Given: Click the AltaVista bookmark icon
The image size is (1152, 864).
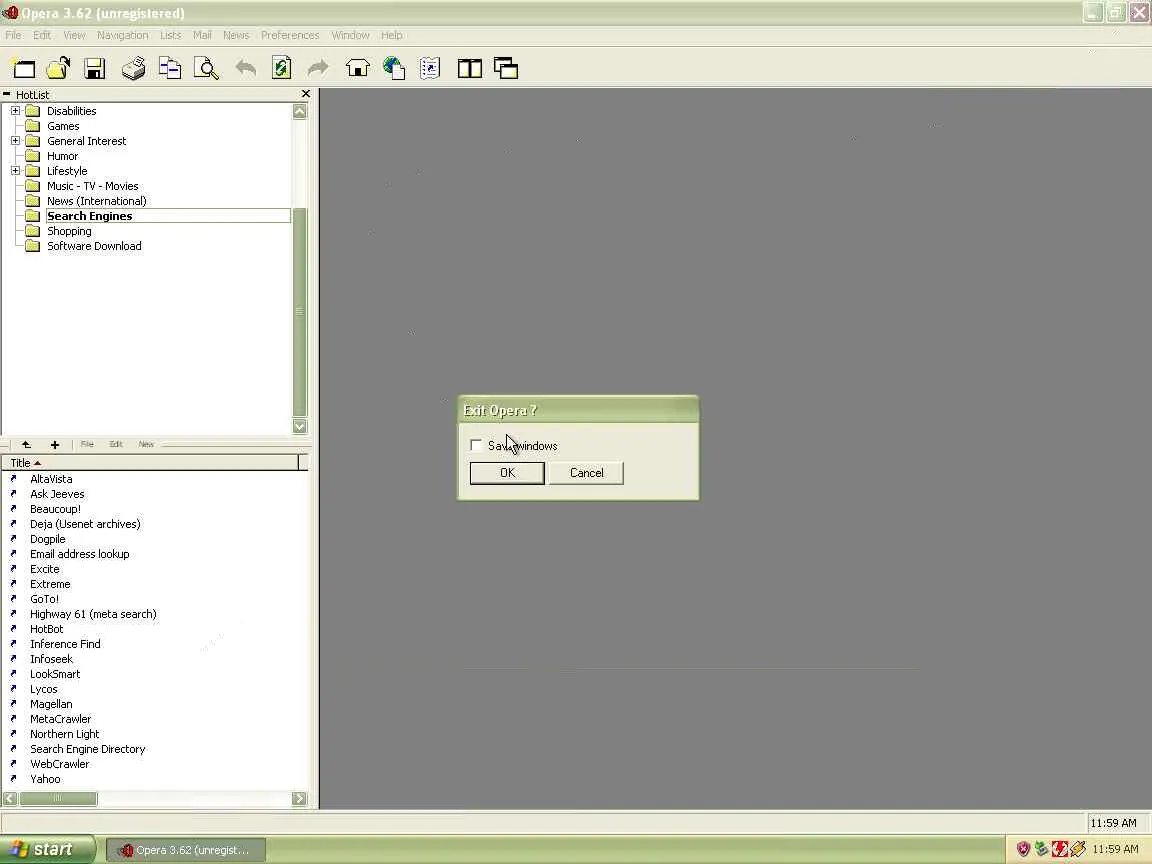Looking at the screenshot, I should 13,479.
